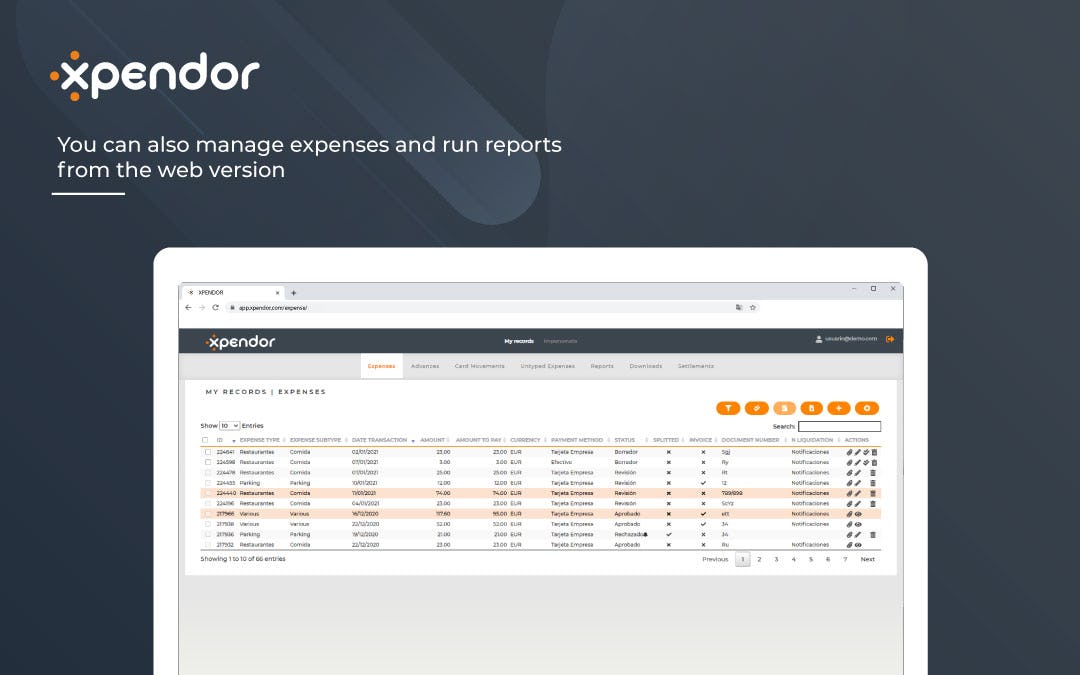The height and width of the screenshot is (675, 1080).
Task: Sort by Expense Type column header
Action: [x=262, y=440]
